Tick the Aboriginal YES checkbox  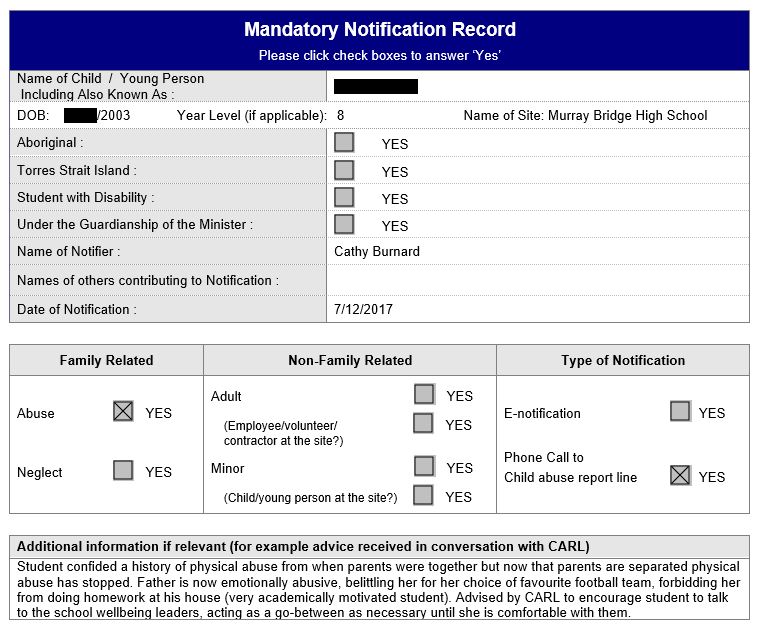344,143
